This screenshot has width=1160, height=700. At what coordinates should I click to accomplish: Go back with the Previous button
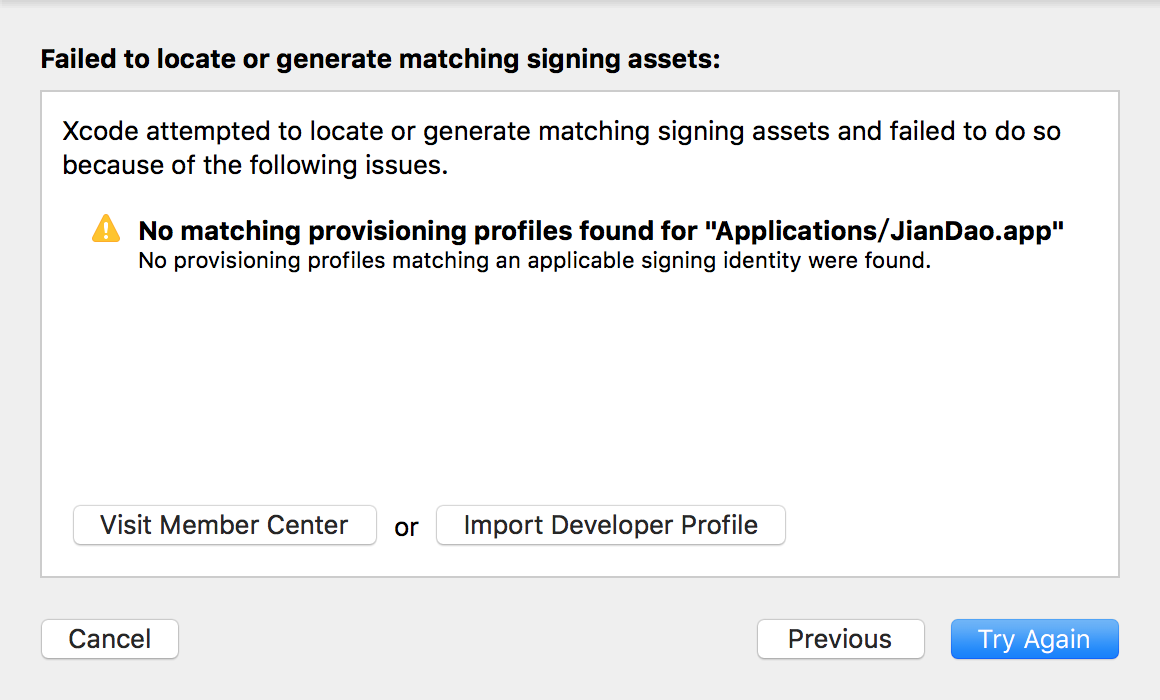click(839, 639)
